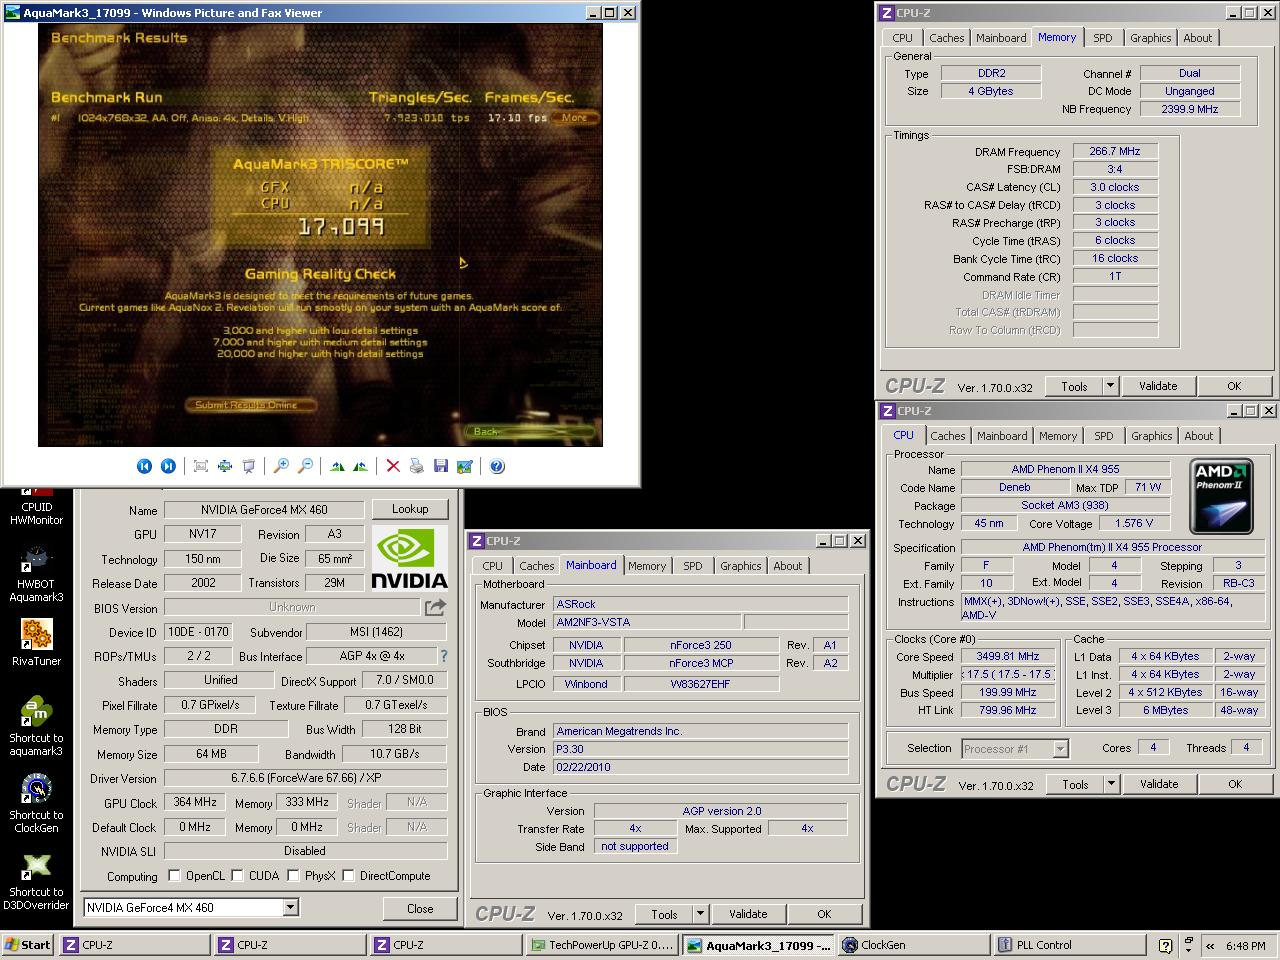Click OK in Mainboard CPU-Z window
Viewport: 1280px width, 960px height.
824,914
